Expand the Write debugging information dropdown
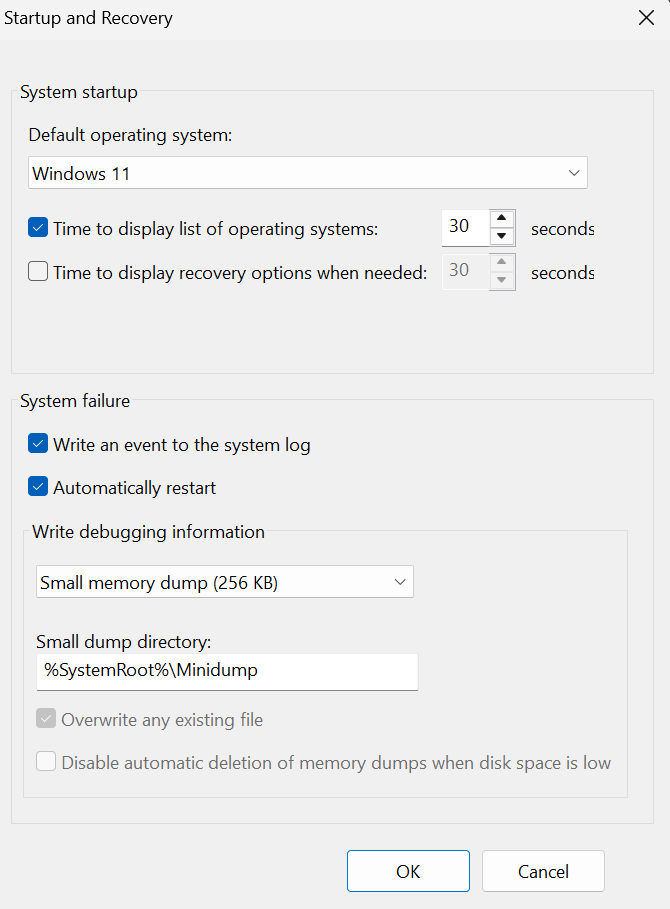Viewport: 670px width, 909px height. 225,582
